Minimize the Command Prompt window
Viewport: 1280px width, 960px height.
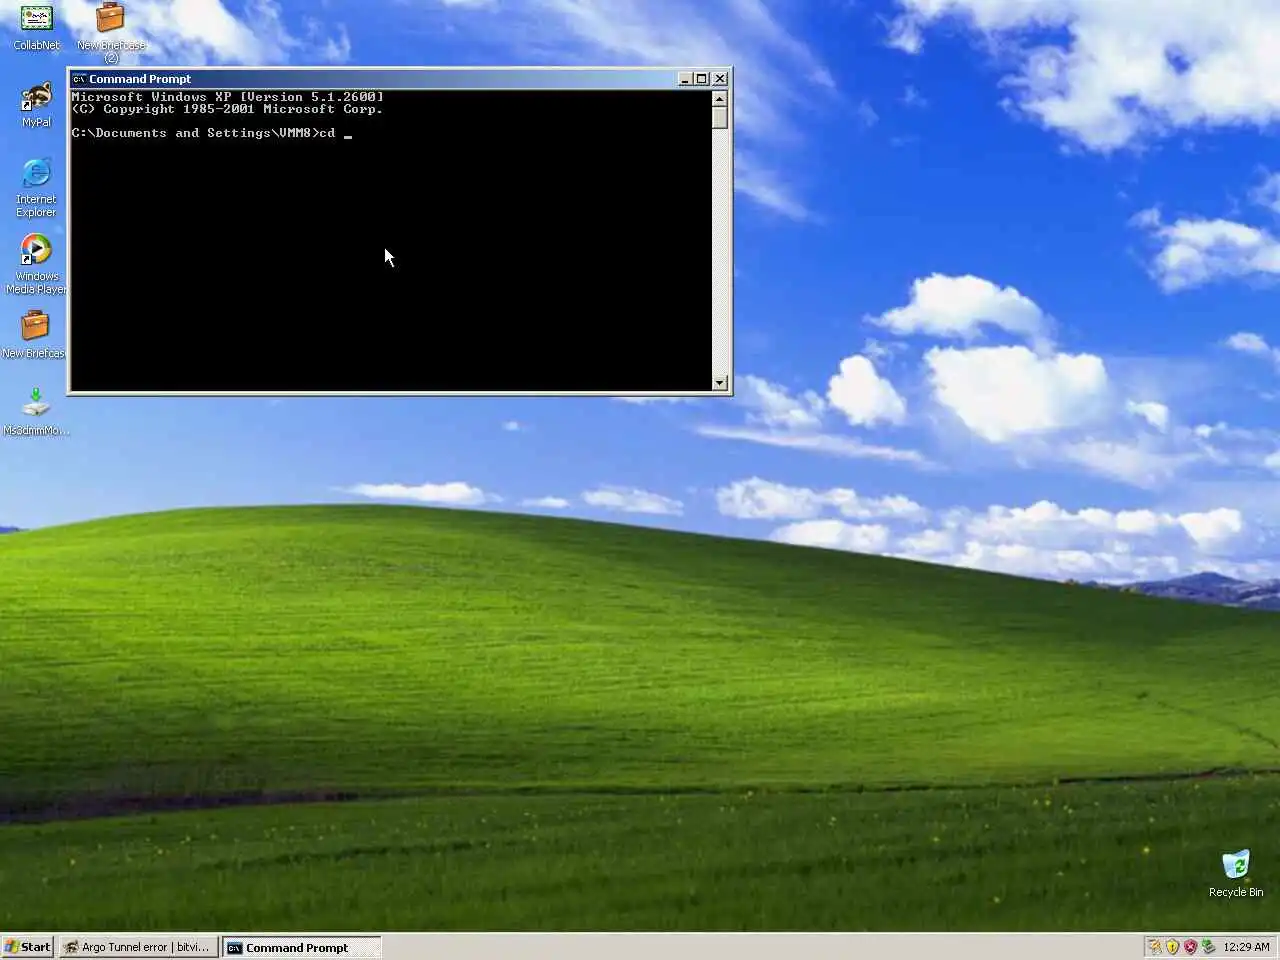pos(685,79)
